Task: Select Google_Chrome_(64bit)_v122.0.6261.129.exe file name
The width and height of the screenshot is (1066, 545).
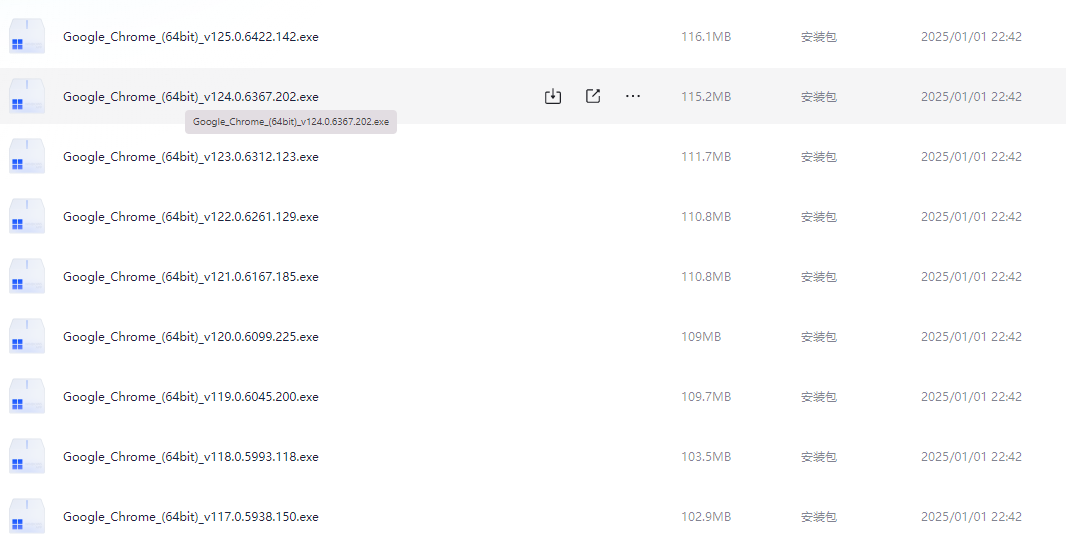Action: click(190, 217)
